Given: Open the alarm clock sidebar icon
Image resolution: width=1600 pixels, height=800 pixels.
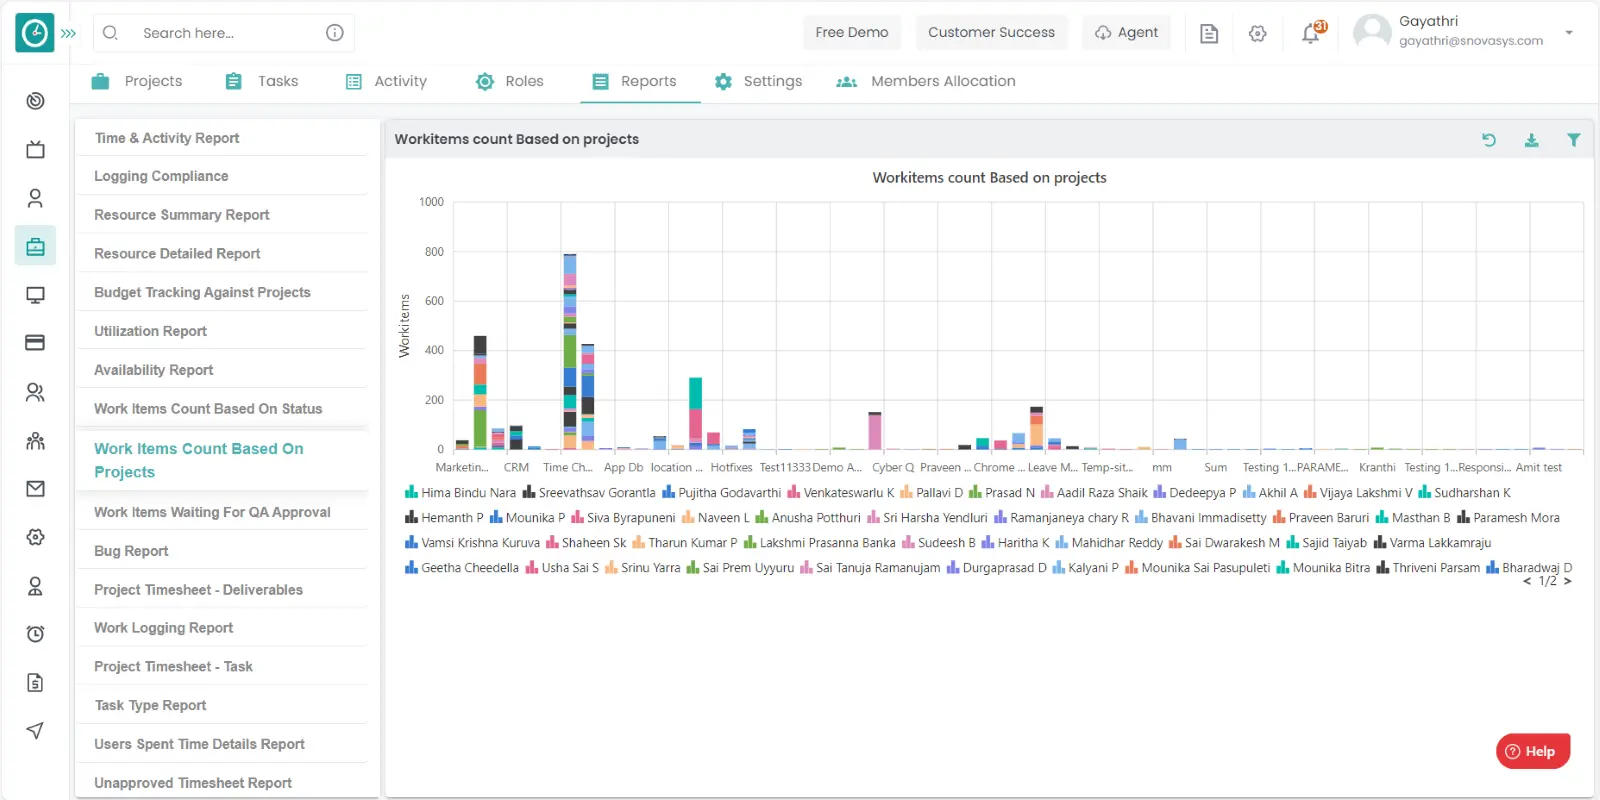Looking at the screenshot, I should (x=35, y=634).
